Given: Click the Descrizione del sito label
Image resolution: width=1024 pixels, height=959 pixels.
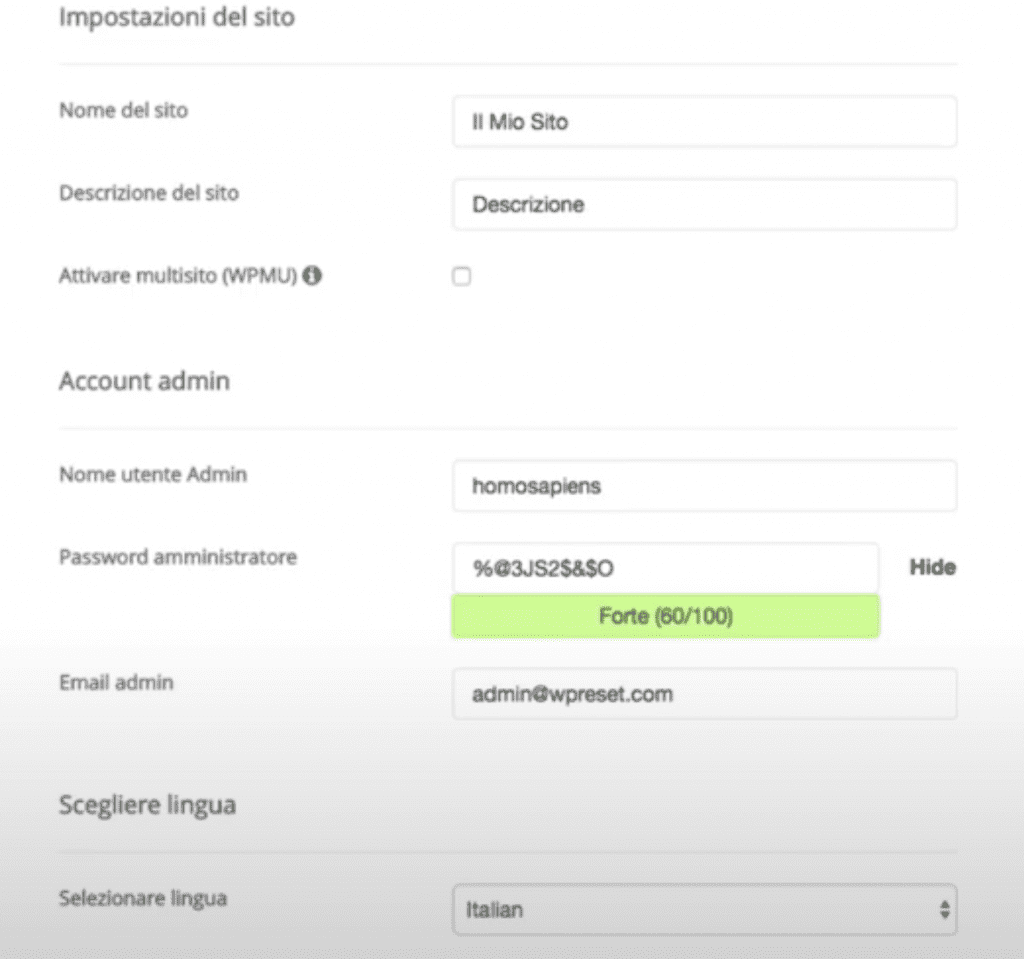Looking at the screenshot, I should click(149, 193).
